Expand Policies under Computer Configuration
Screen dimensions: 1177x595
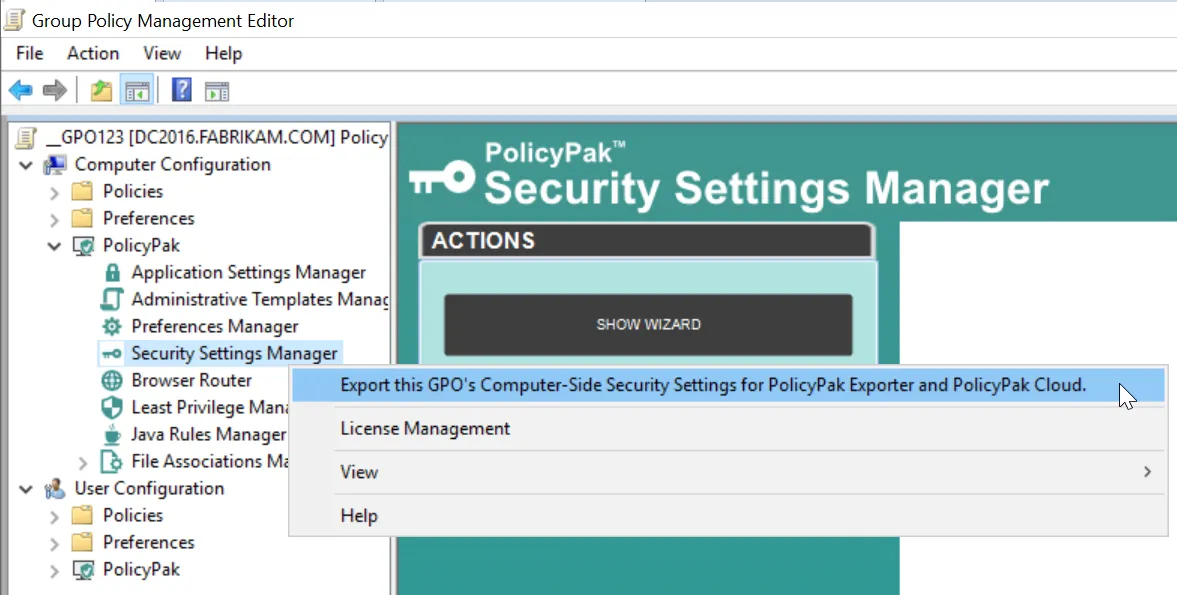tap(54, 192)
